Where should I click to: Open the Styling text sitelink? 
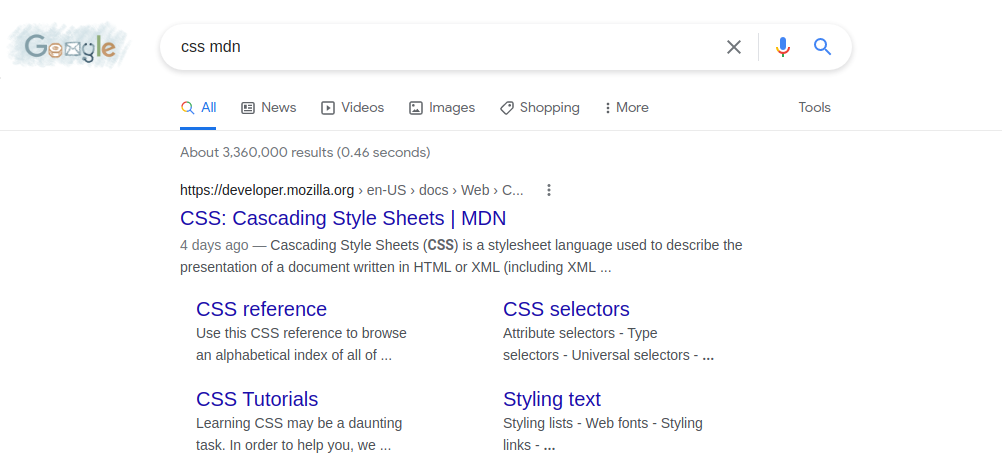(x=551, y=399)
